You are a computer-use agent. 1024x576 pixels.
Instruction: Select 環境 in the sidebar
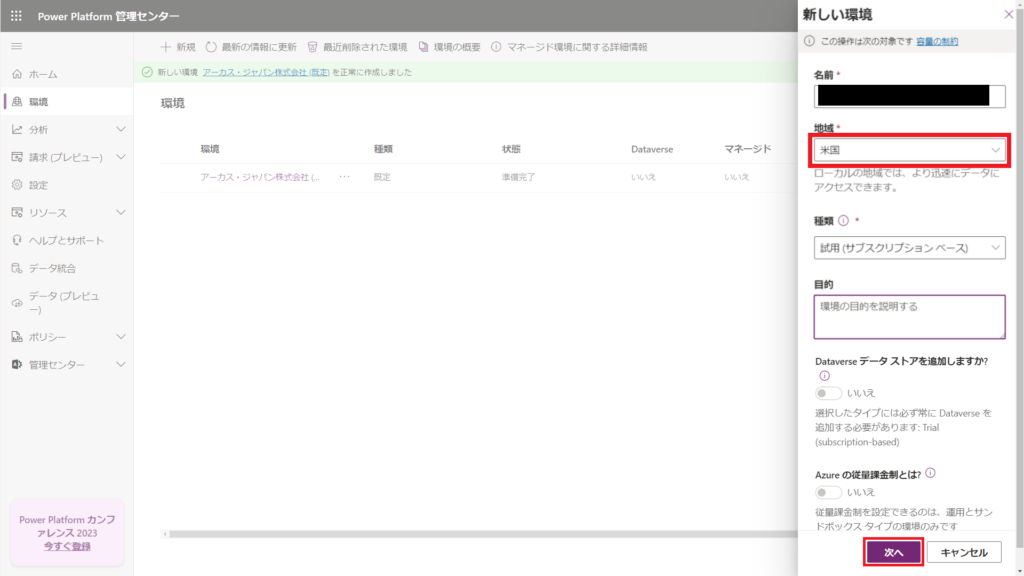[67, 102]
